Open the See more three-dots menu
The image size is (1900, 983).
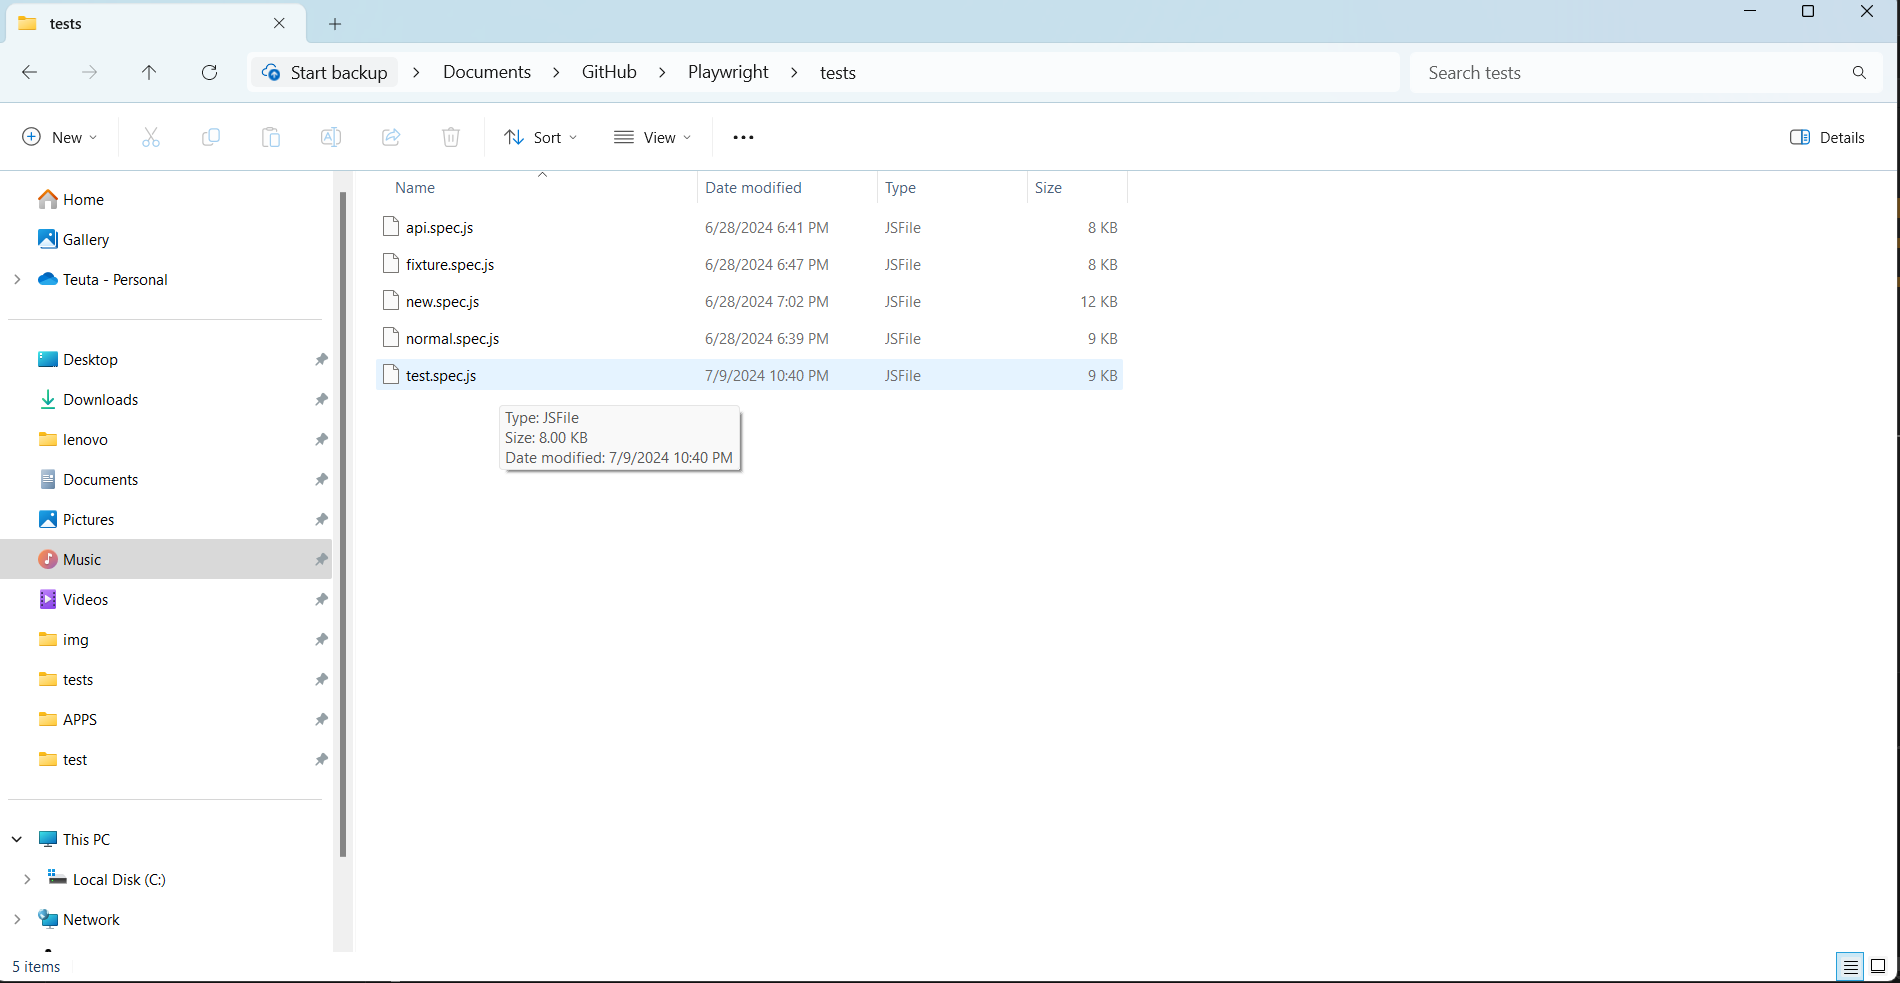[743, 137]
